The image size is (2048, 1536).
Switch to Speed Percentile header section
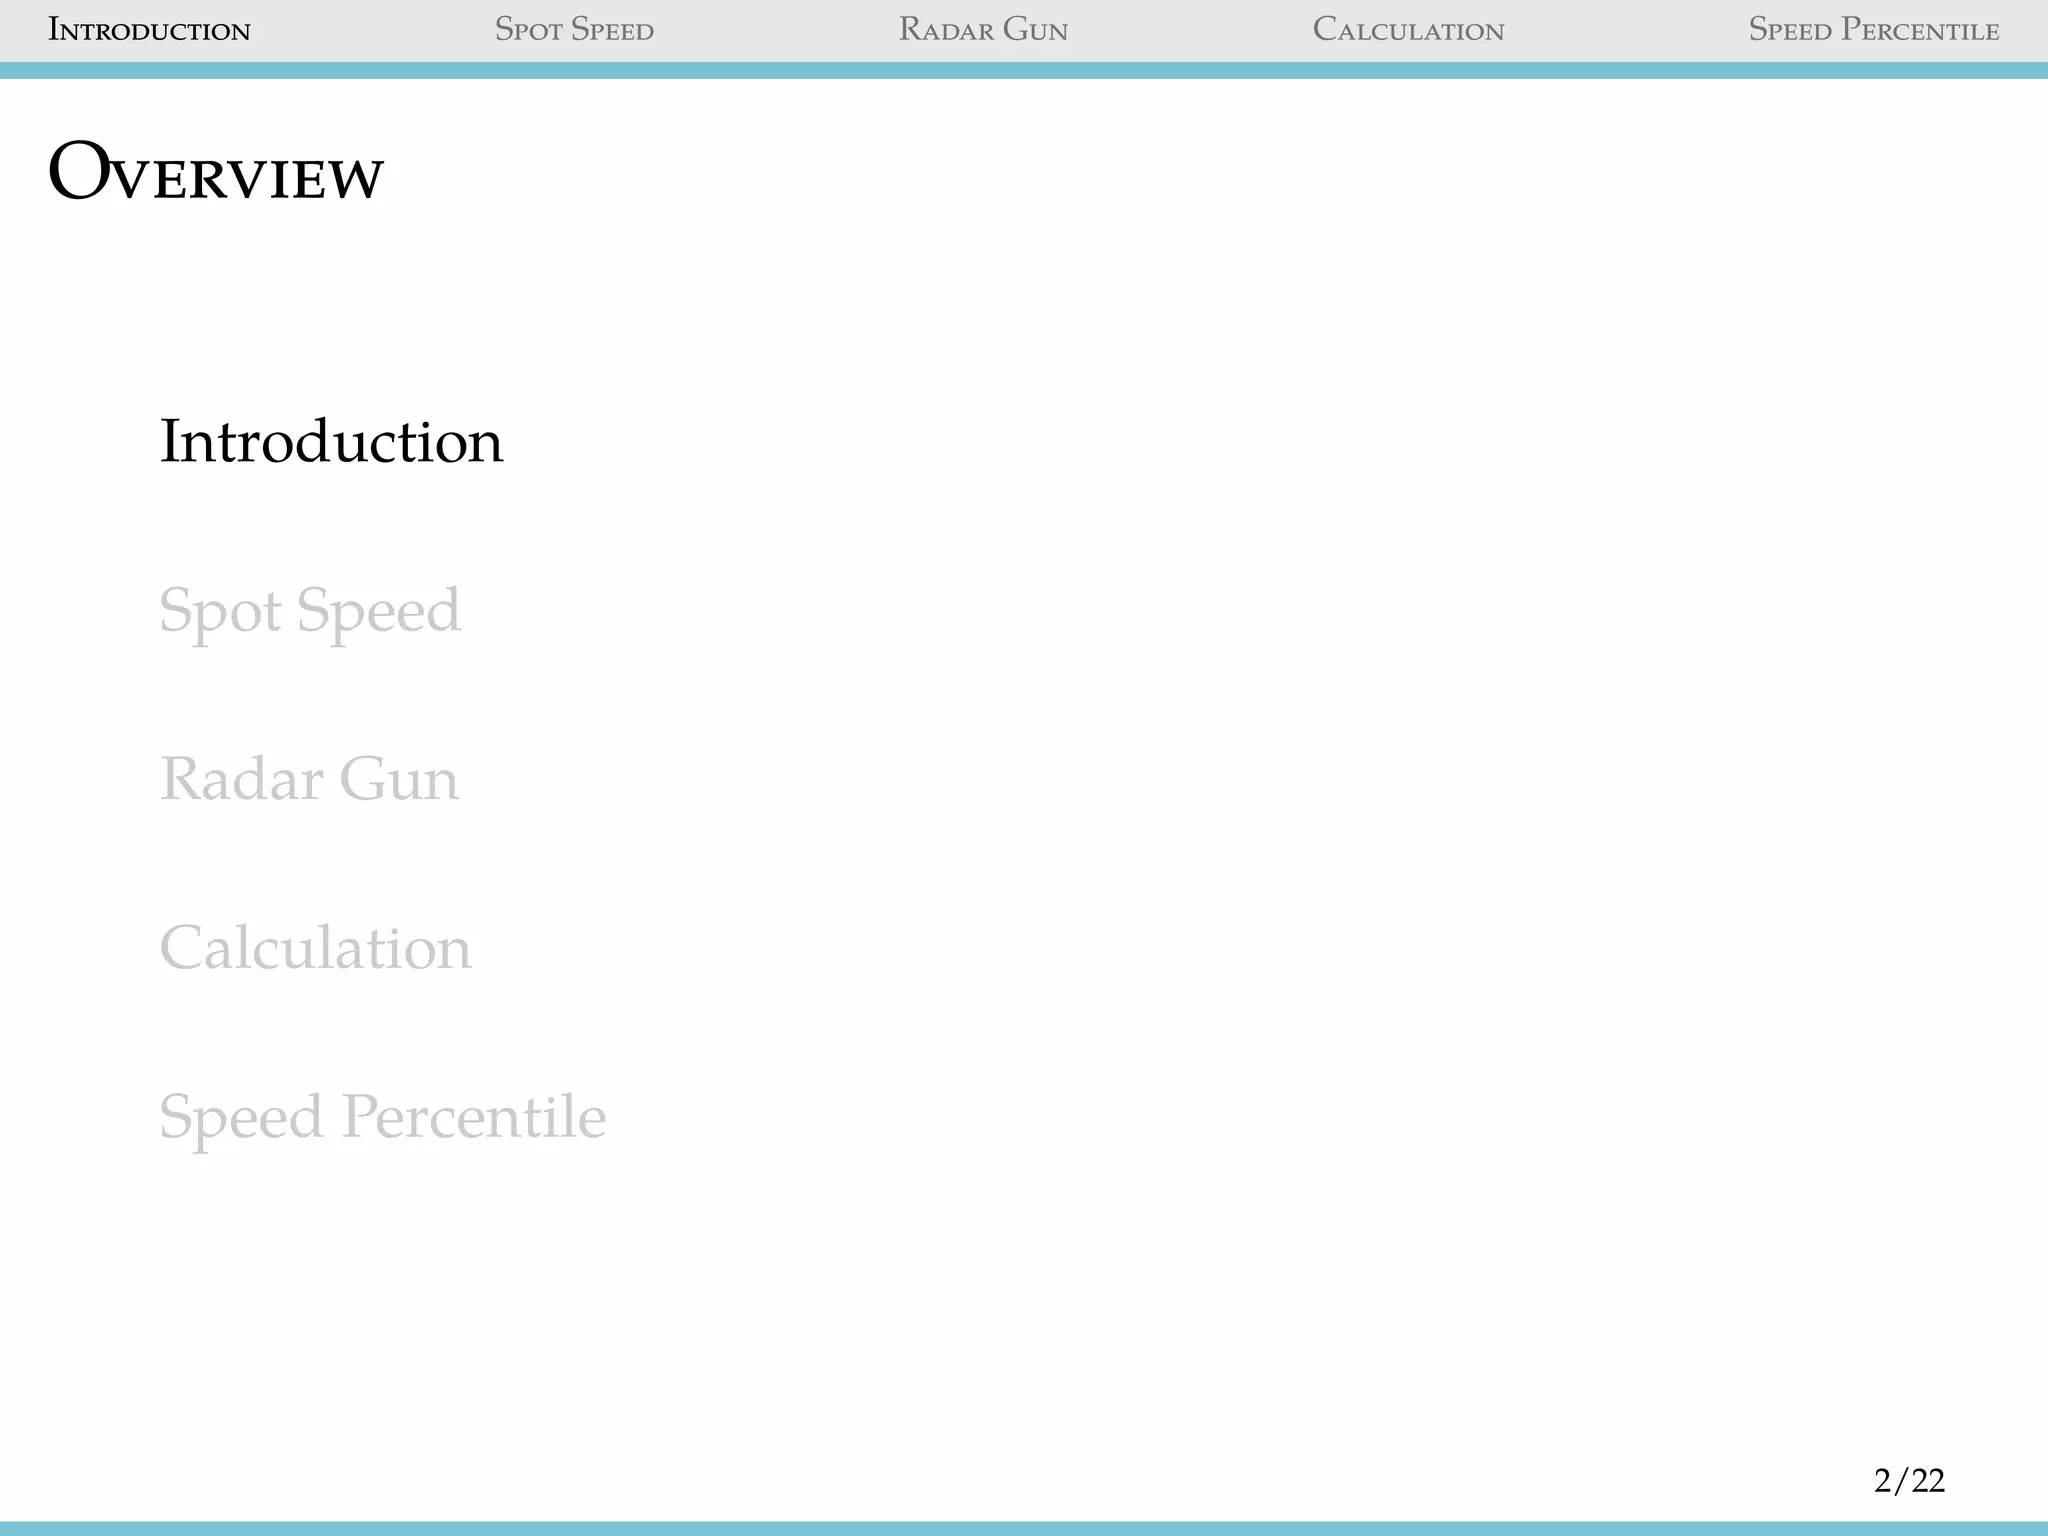click(1873, 30)
